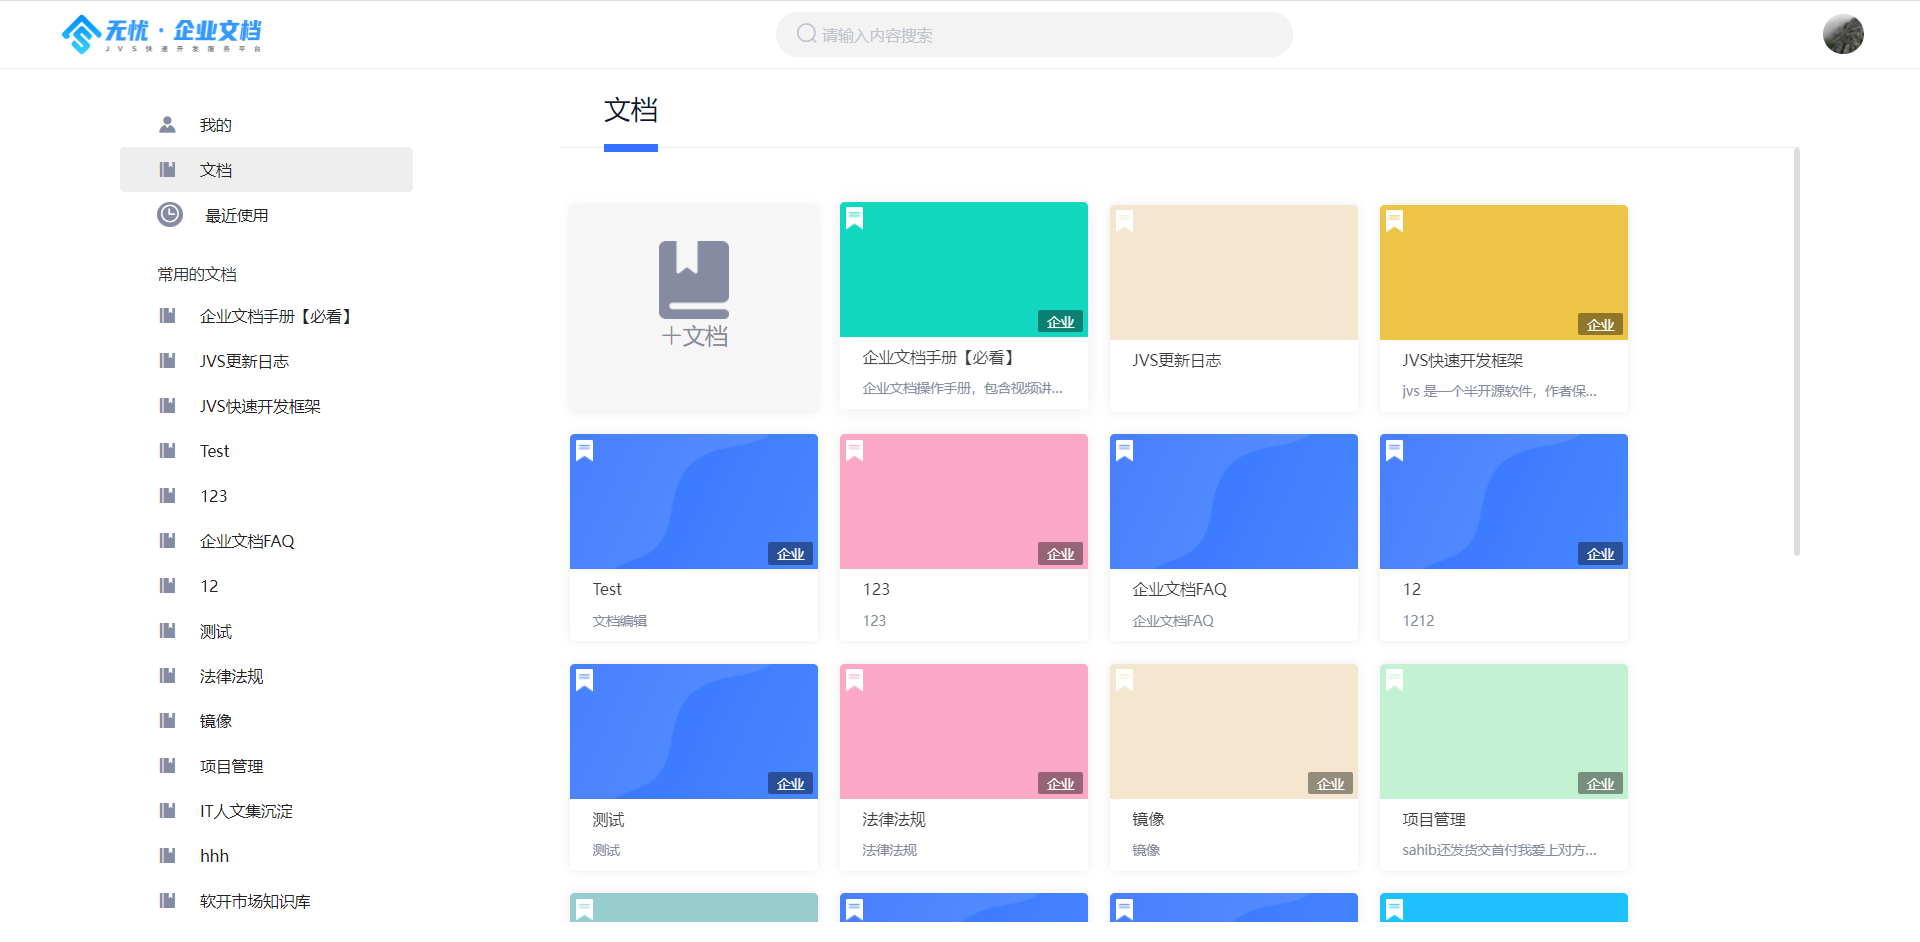Toggle bookmark on the Test card
The width and height of the screenshot is (1920, 942).
click(x=584, y=451)
